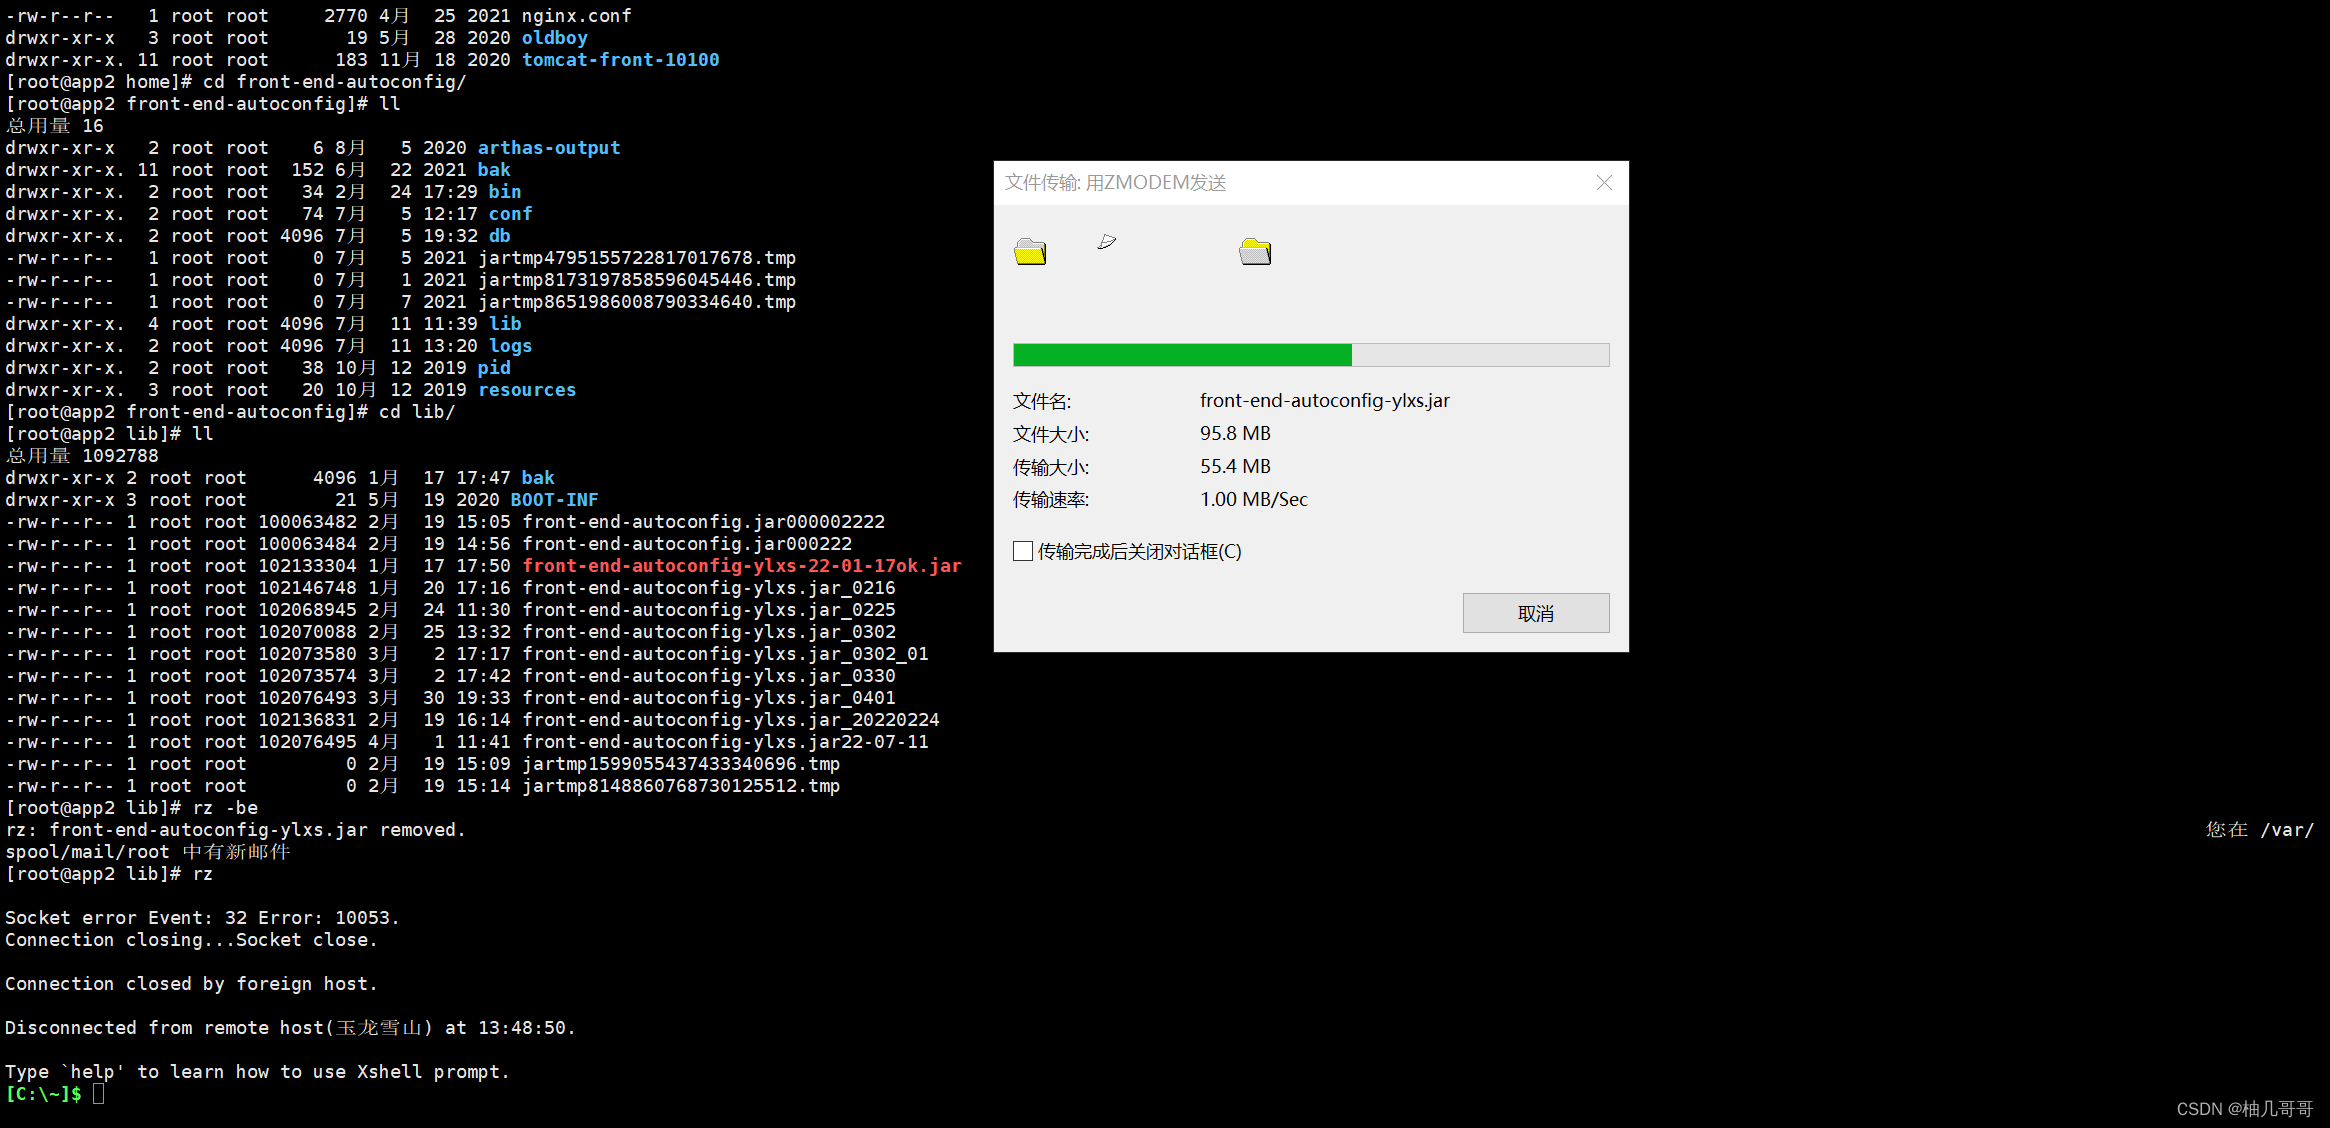The image size is (2330, 1128).
Task: Close the ZMODEM file transfer dialog
Action: pyautogui.click(x=1604, y=182)
